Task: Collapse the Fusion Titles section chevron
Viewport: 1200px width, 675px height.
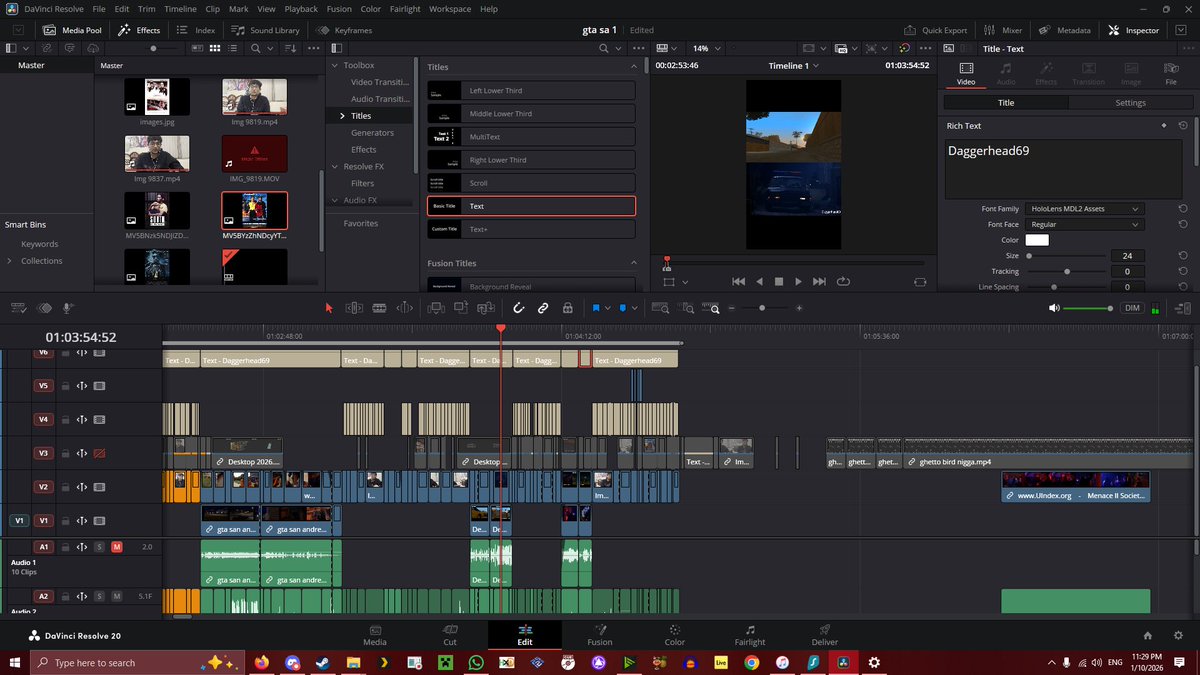Action: coord(633,263)
